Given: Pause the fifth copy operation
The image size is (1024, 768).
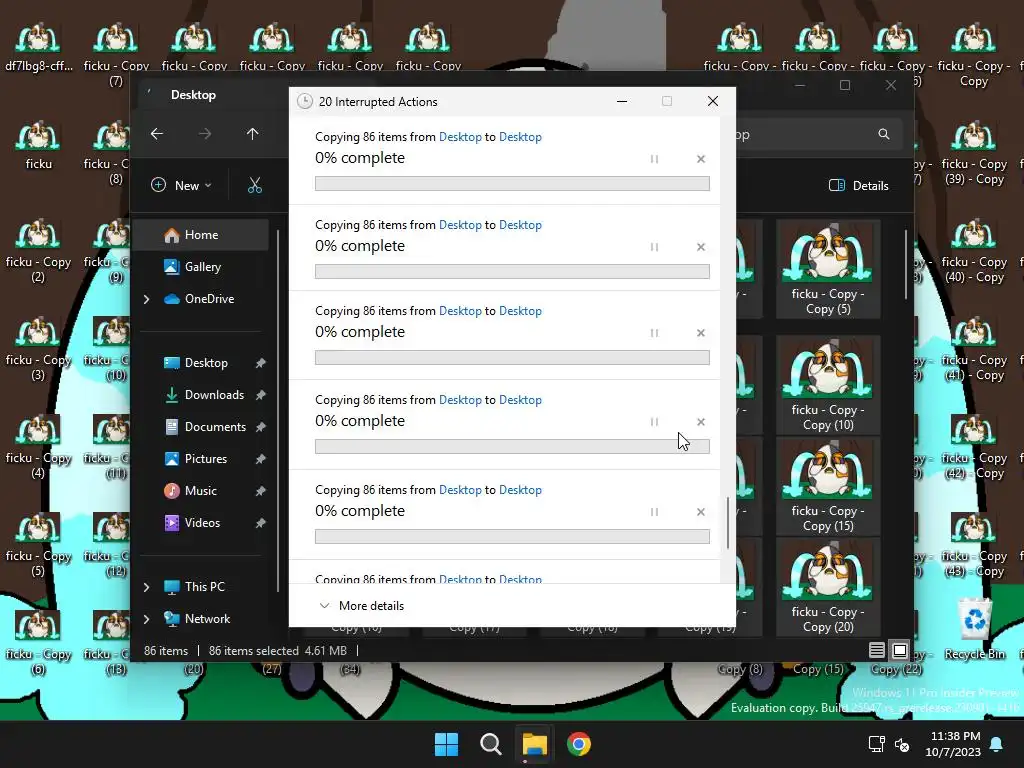Looking at the screenshot, I should [654, 512].
